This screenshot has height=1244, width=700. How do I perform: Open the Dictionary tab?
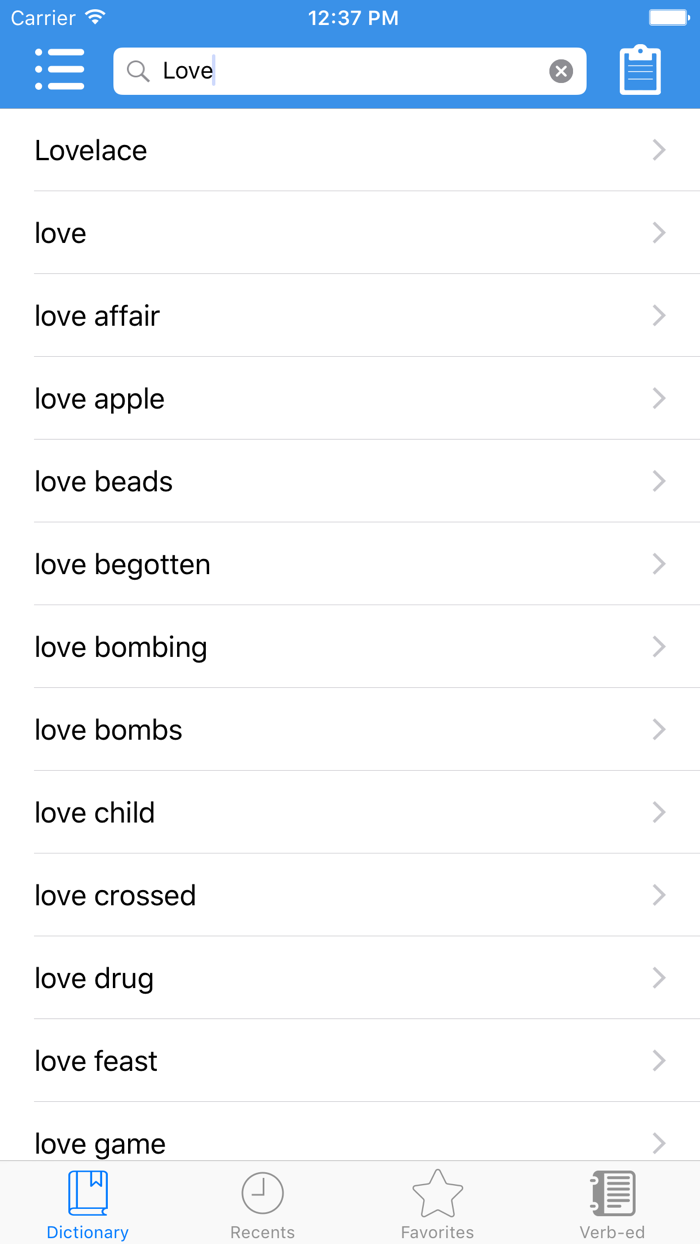[x=88, y=1204]
